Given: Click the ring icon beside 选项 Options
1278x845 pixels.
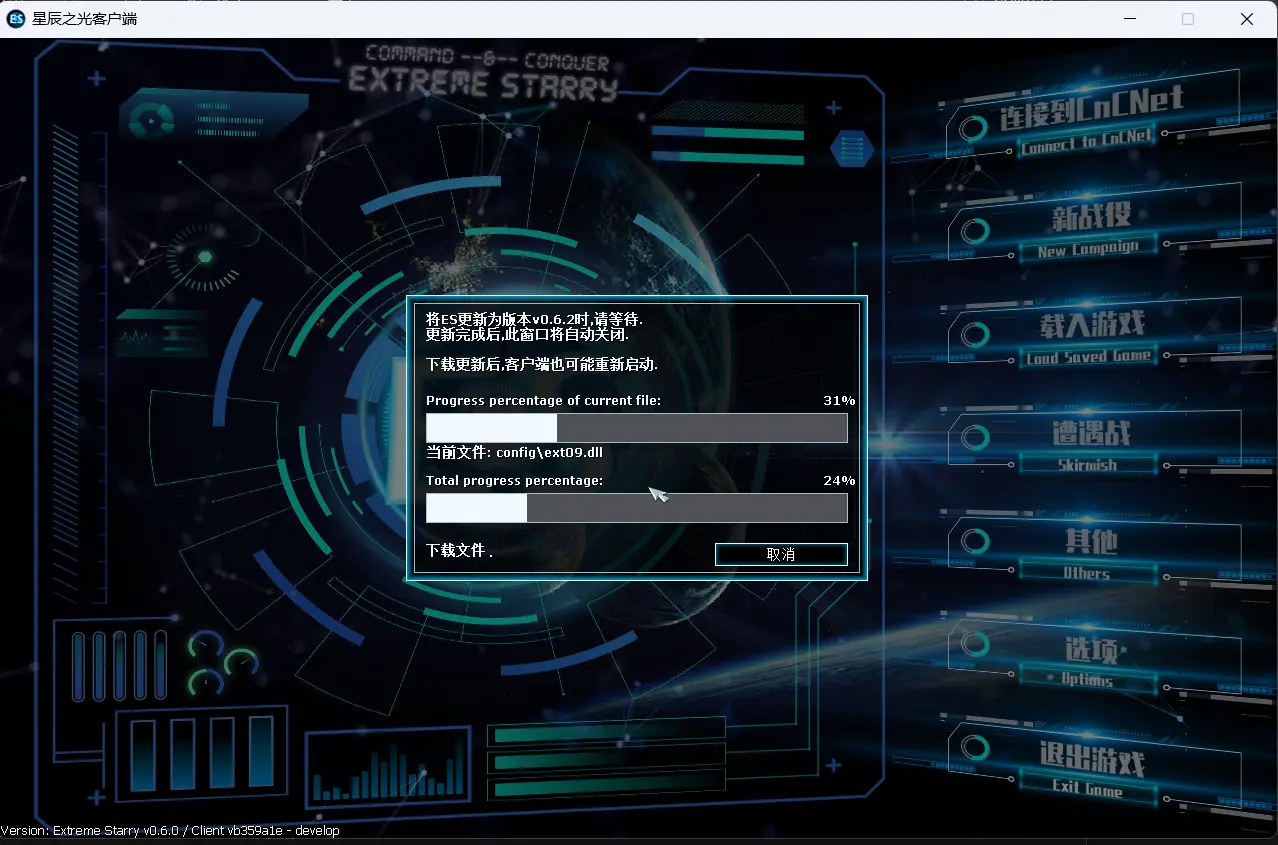Looking at the screenshot, I should pyautogui.click(x=974, y=647).
